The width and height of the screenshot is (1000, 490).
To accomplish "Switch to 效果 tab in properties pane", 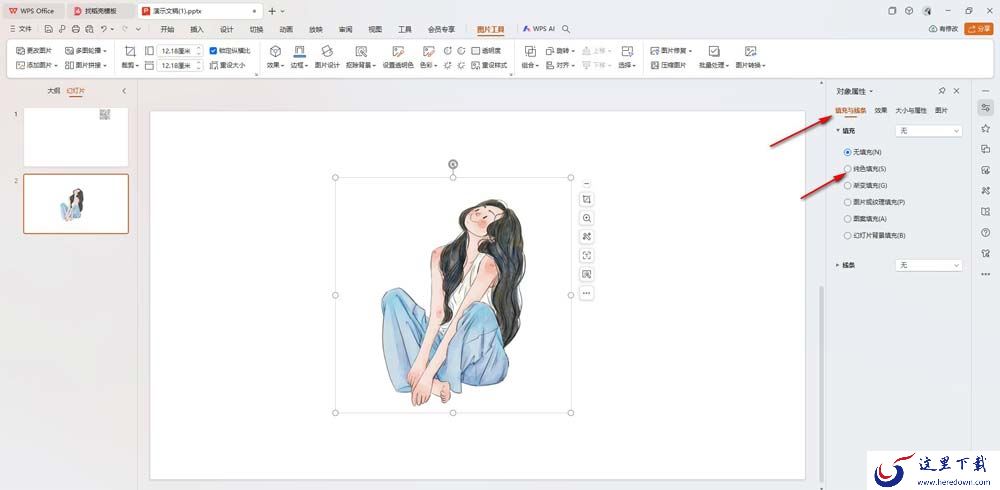I will click(881, 110).
